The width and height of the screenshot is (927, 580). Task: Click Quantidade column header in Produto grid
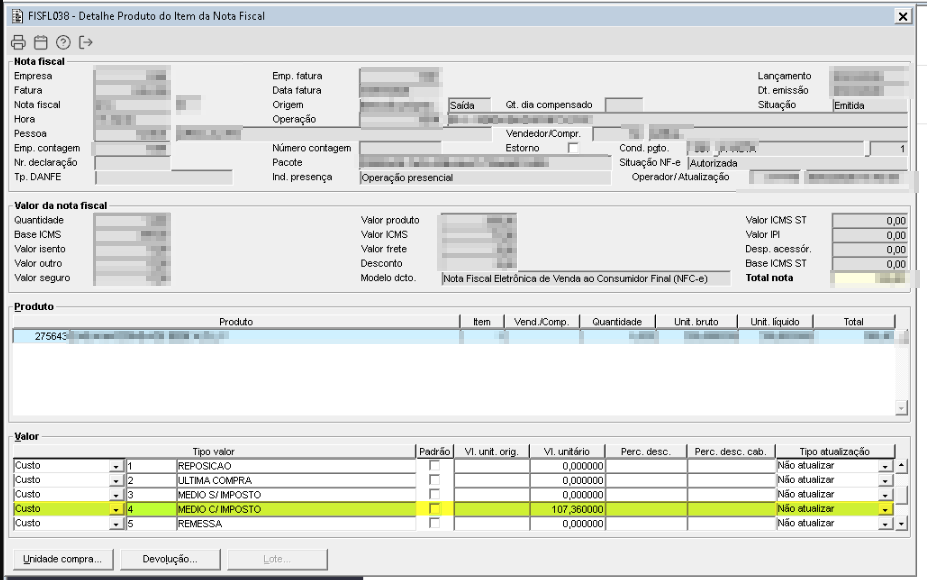[617, 322]
